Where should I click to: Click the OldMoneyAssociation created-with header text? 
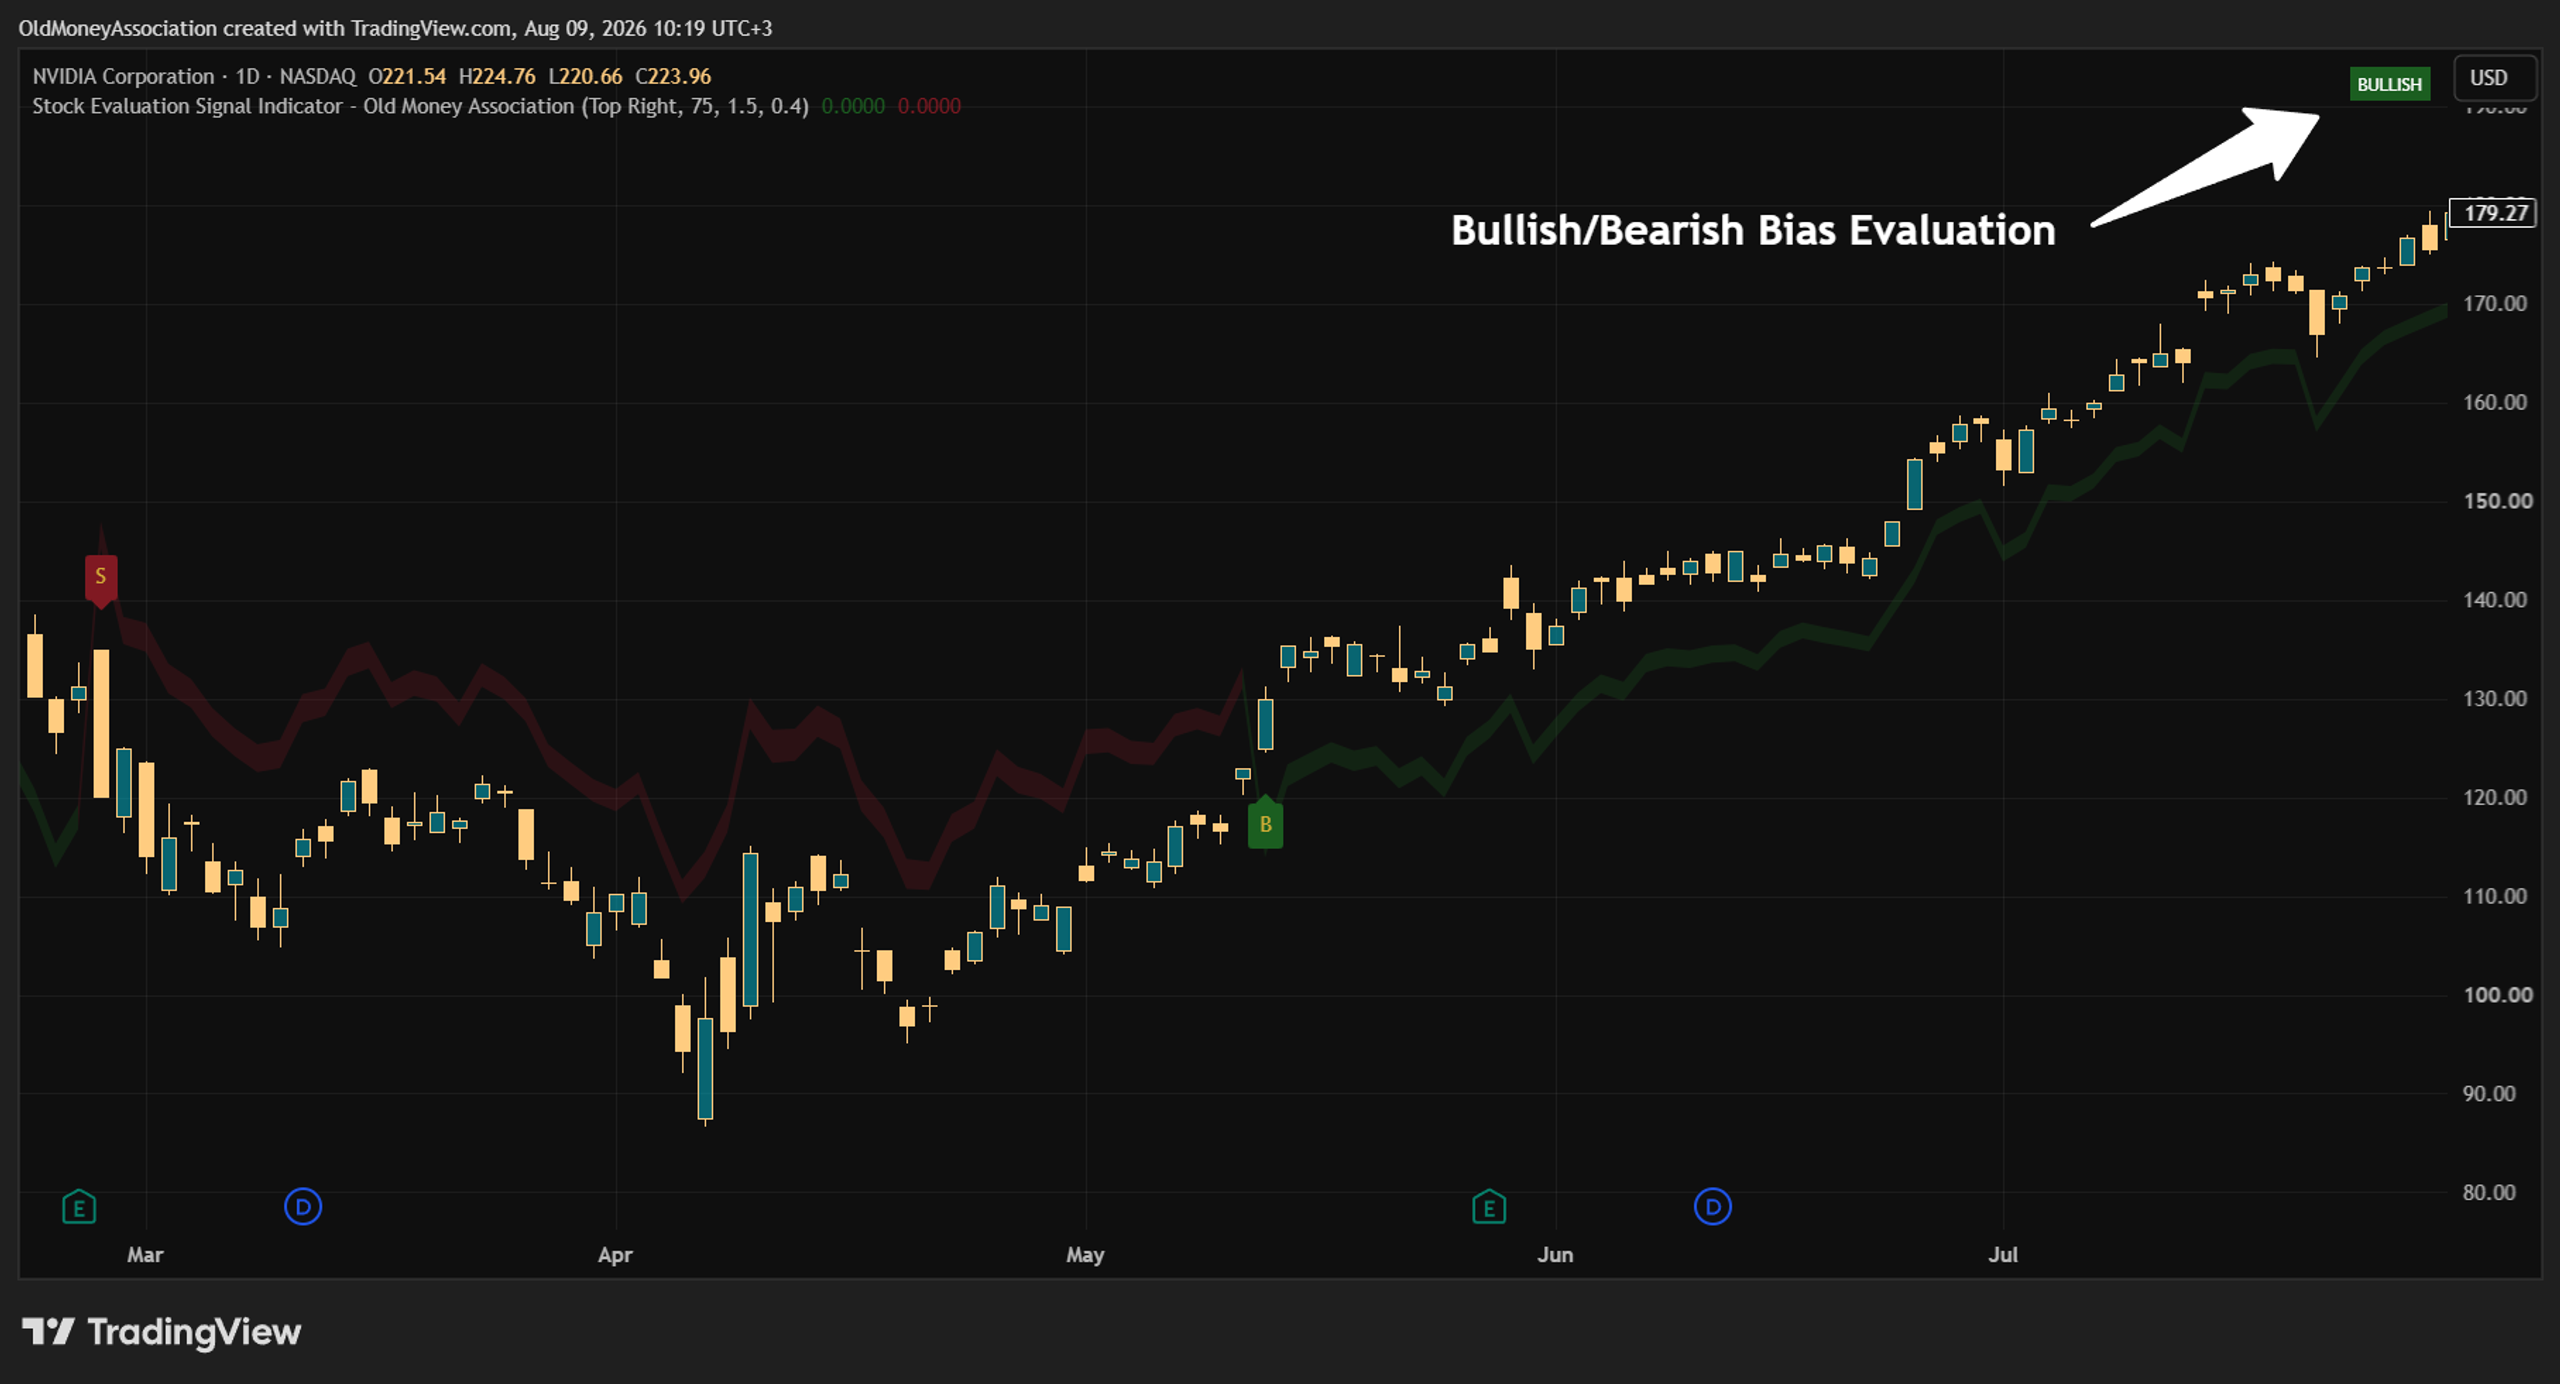click(x=395, y=28)
